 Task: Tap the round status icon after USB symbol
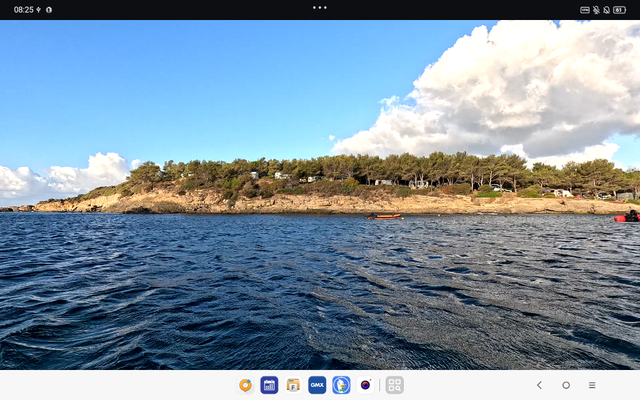[49, 10]
